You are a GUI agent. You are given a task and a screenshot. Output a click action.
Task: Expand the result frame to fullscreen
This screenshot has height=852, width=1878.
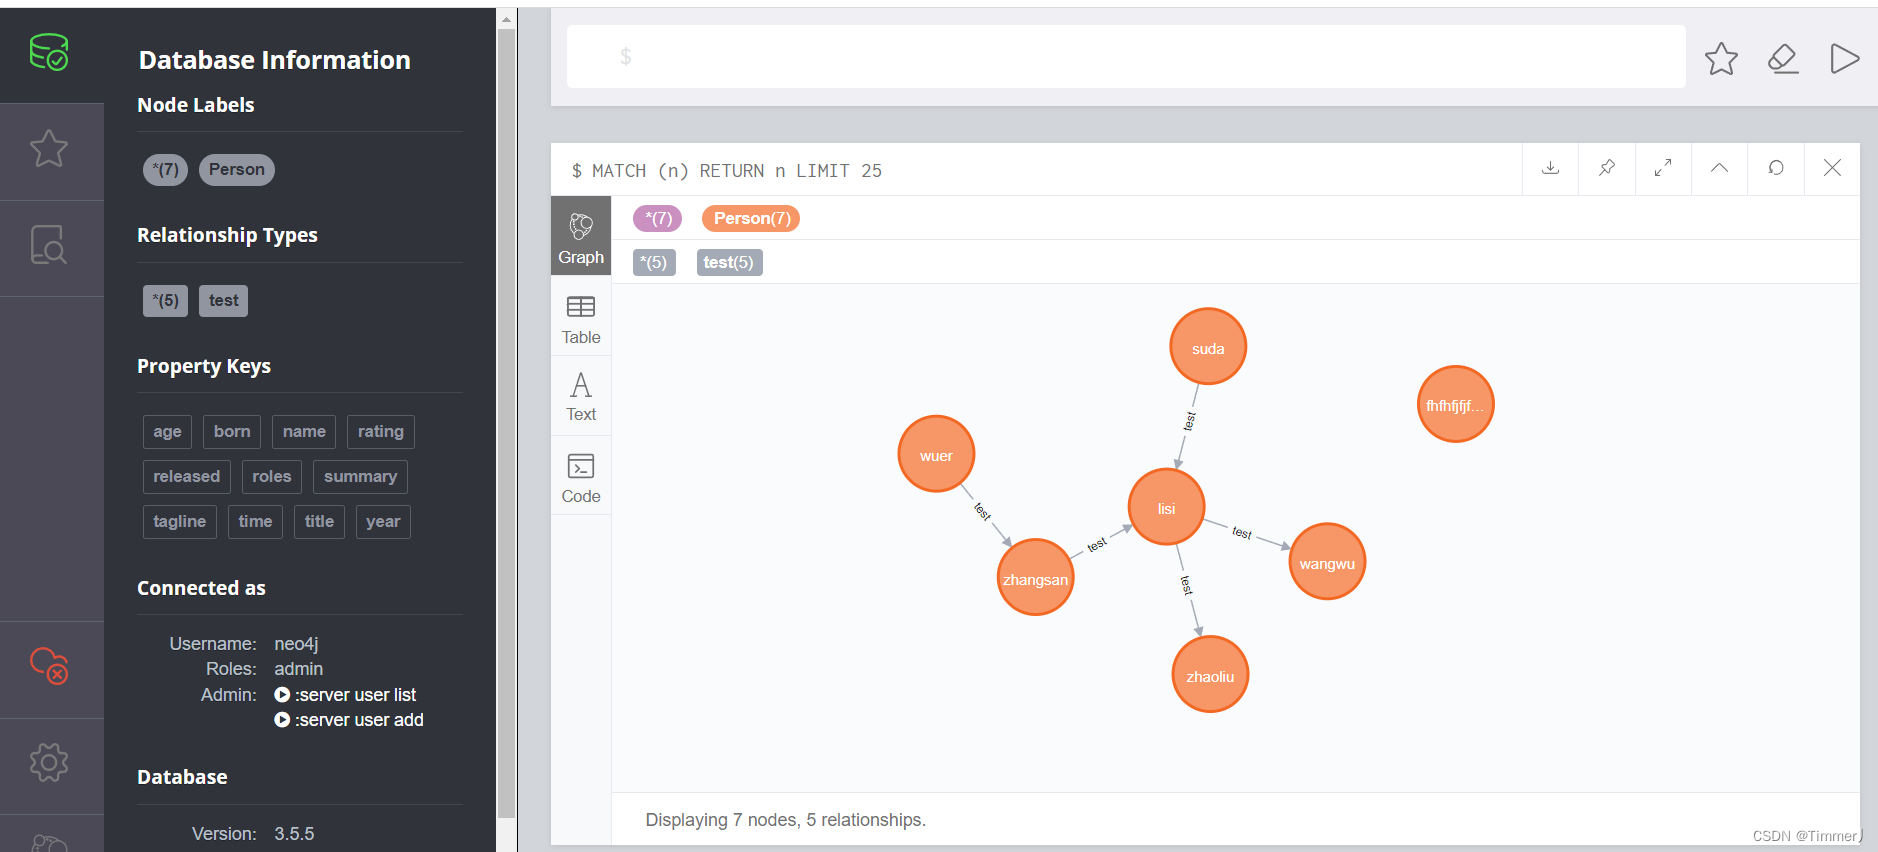1662,169
